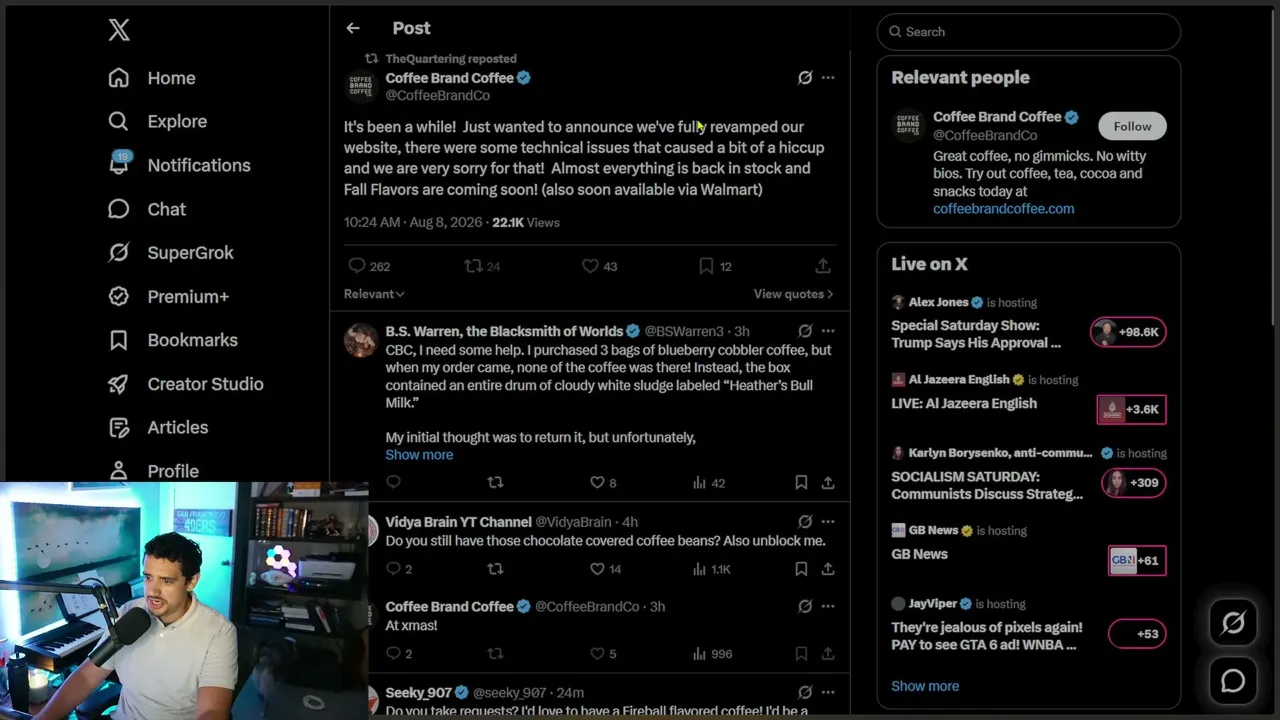1280x720 pixels.
Task: Open the coffeebrandcoffee.com link
Action: point(1003,209)
